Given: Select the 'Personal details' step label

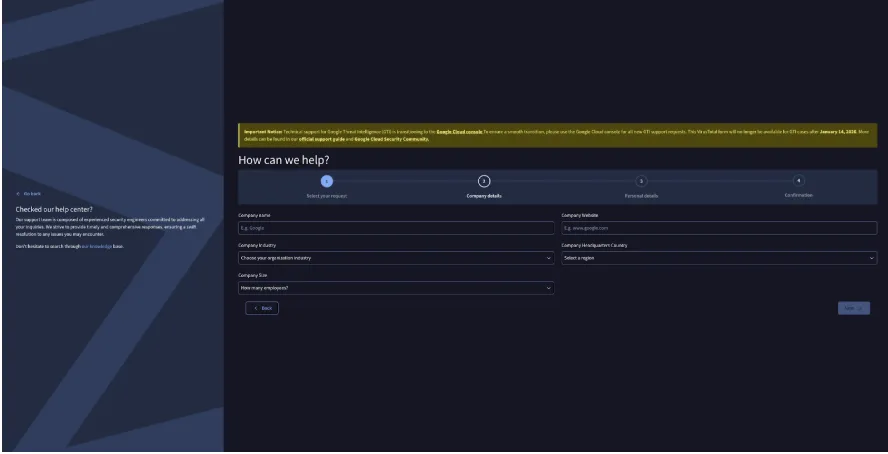Looking at the screenshot, I should pyautogui.click(x=641, y=196).
